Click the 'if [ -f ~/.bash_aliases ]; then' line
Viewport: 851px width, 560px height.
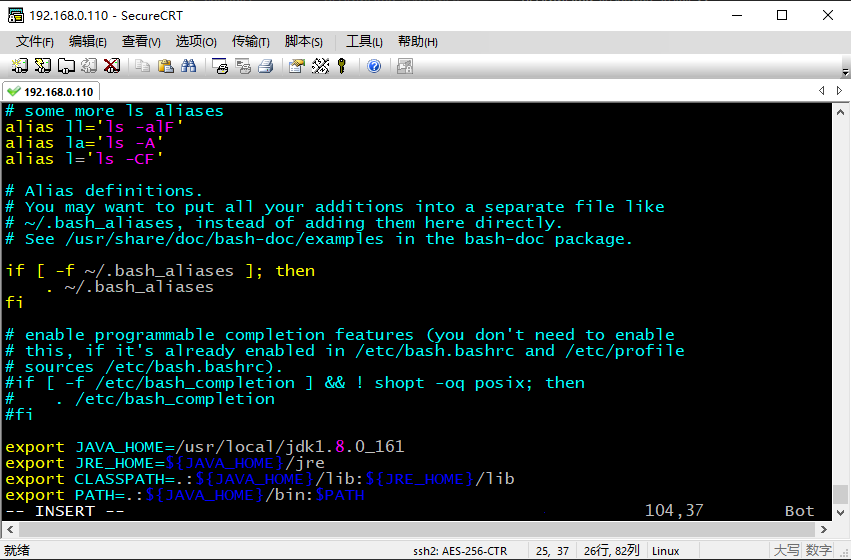pos(160,271)
